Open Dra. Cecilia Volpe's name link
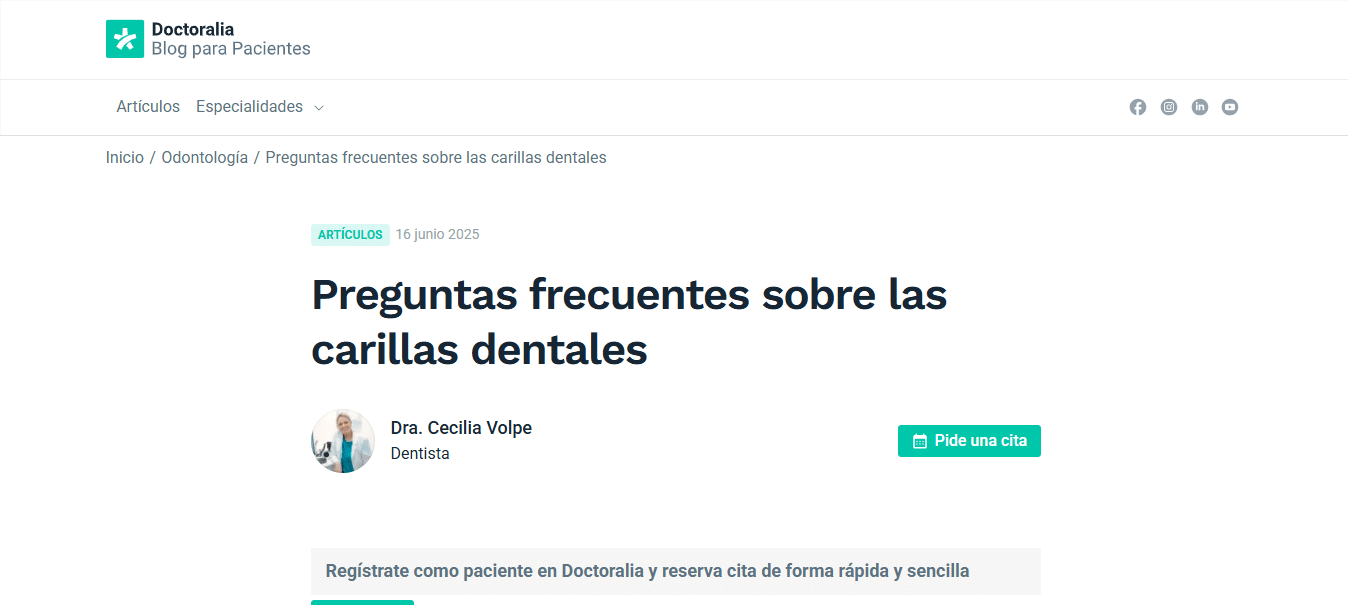Image resolution: width=1348 pixels, height=605 pixels. click(x=461, y=428)
